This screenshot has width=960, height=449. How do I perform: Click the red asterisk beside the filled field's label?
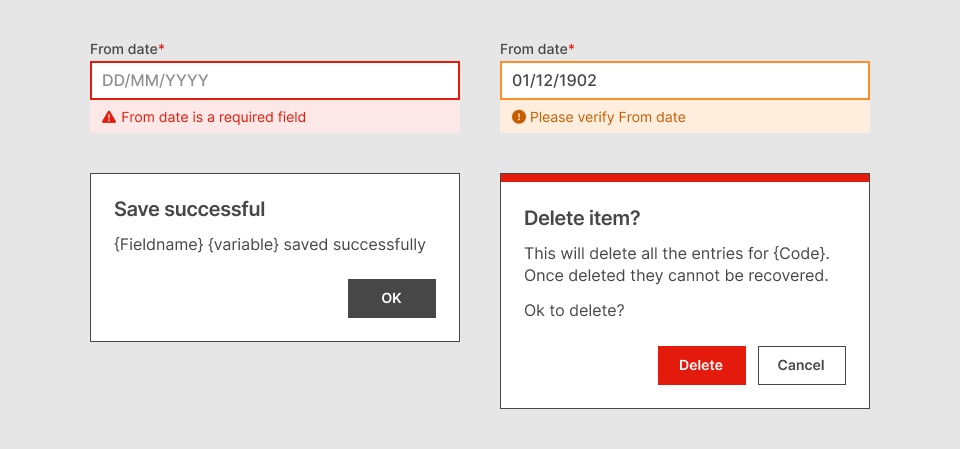point(572,48)
